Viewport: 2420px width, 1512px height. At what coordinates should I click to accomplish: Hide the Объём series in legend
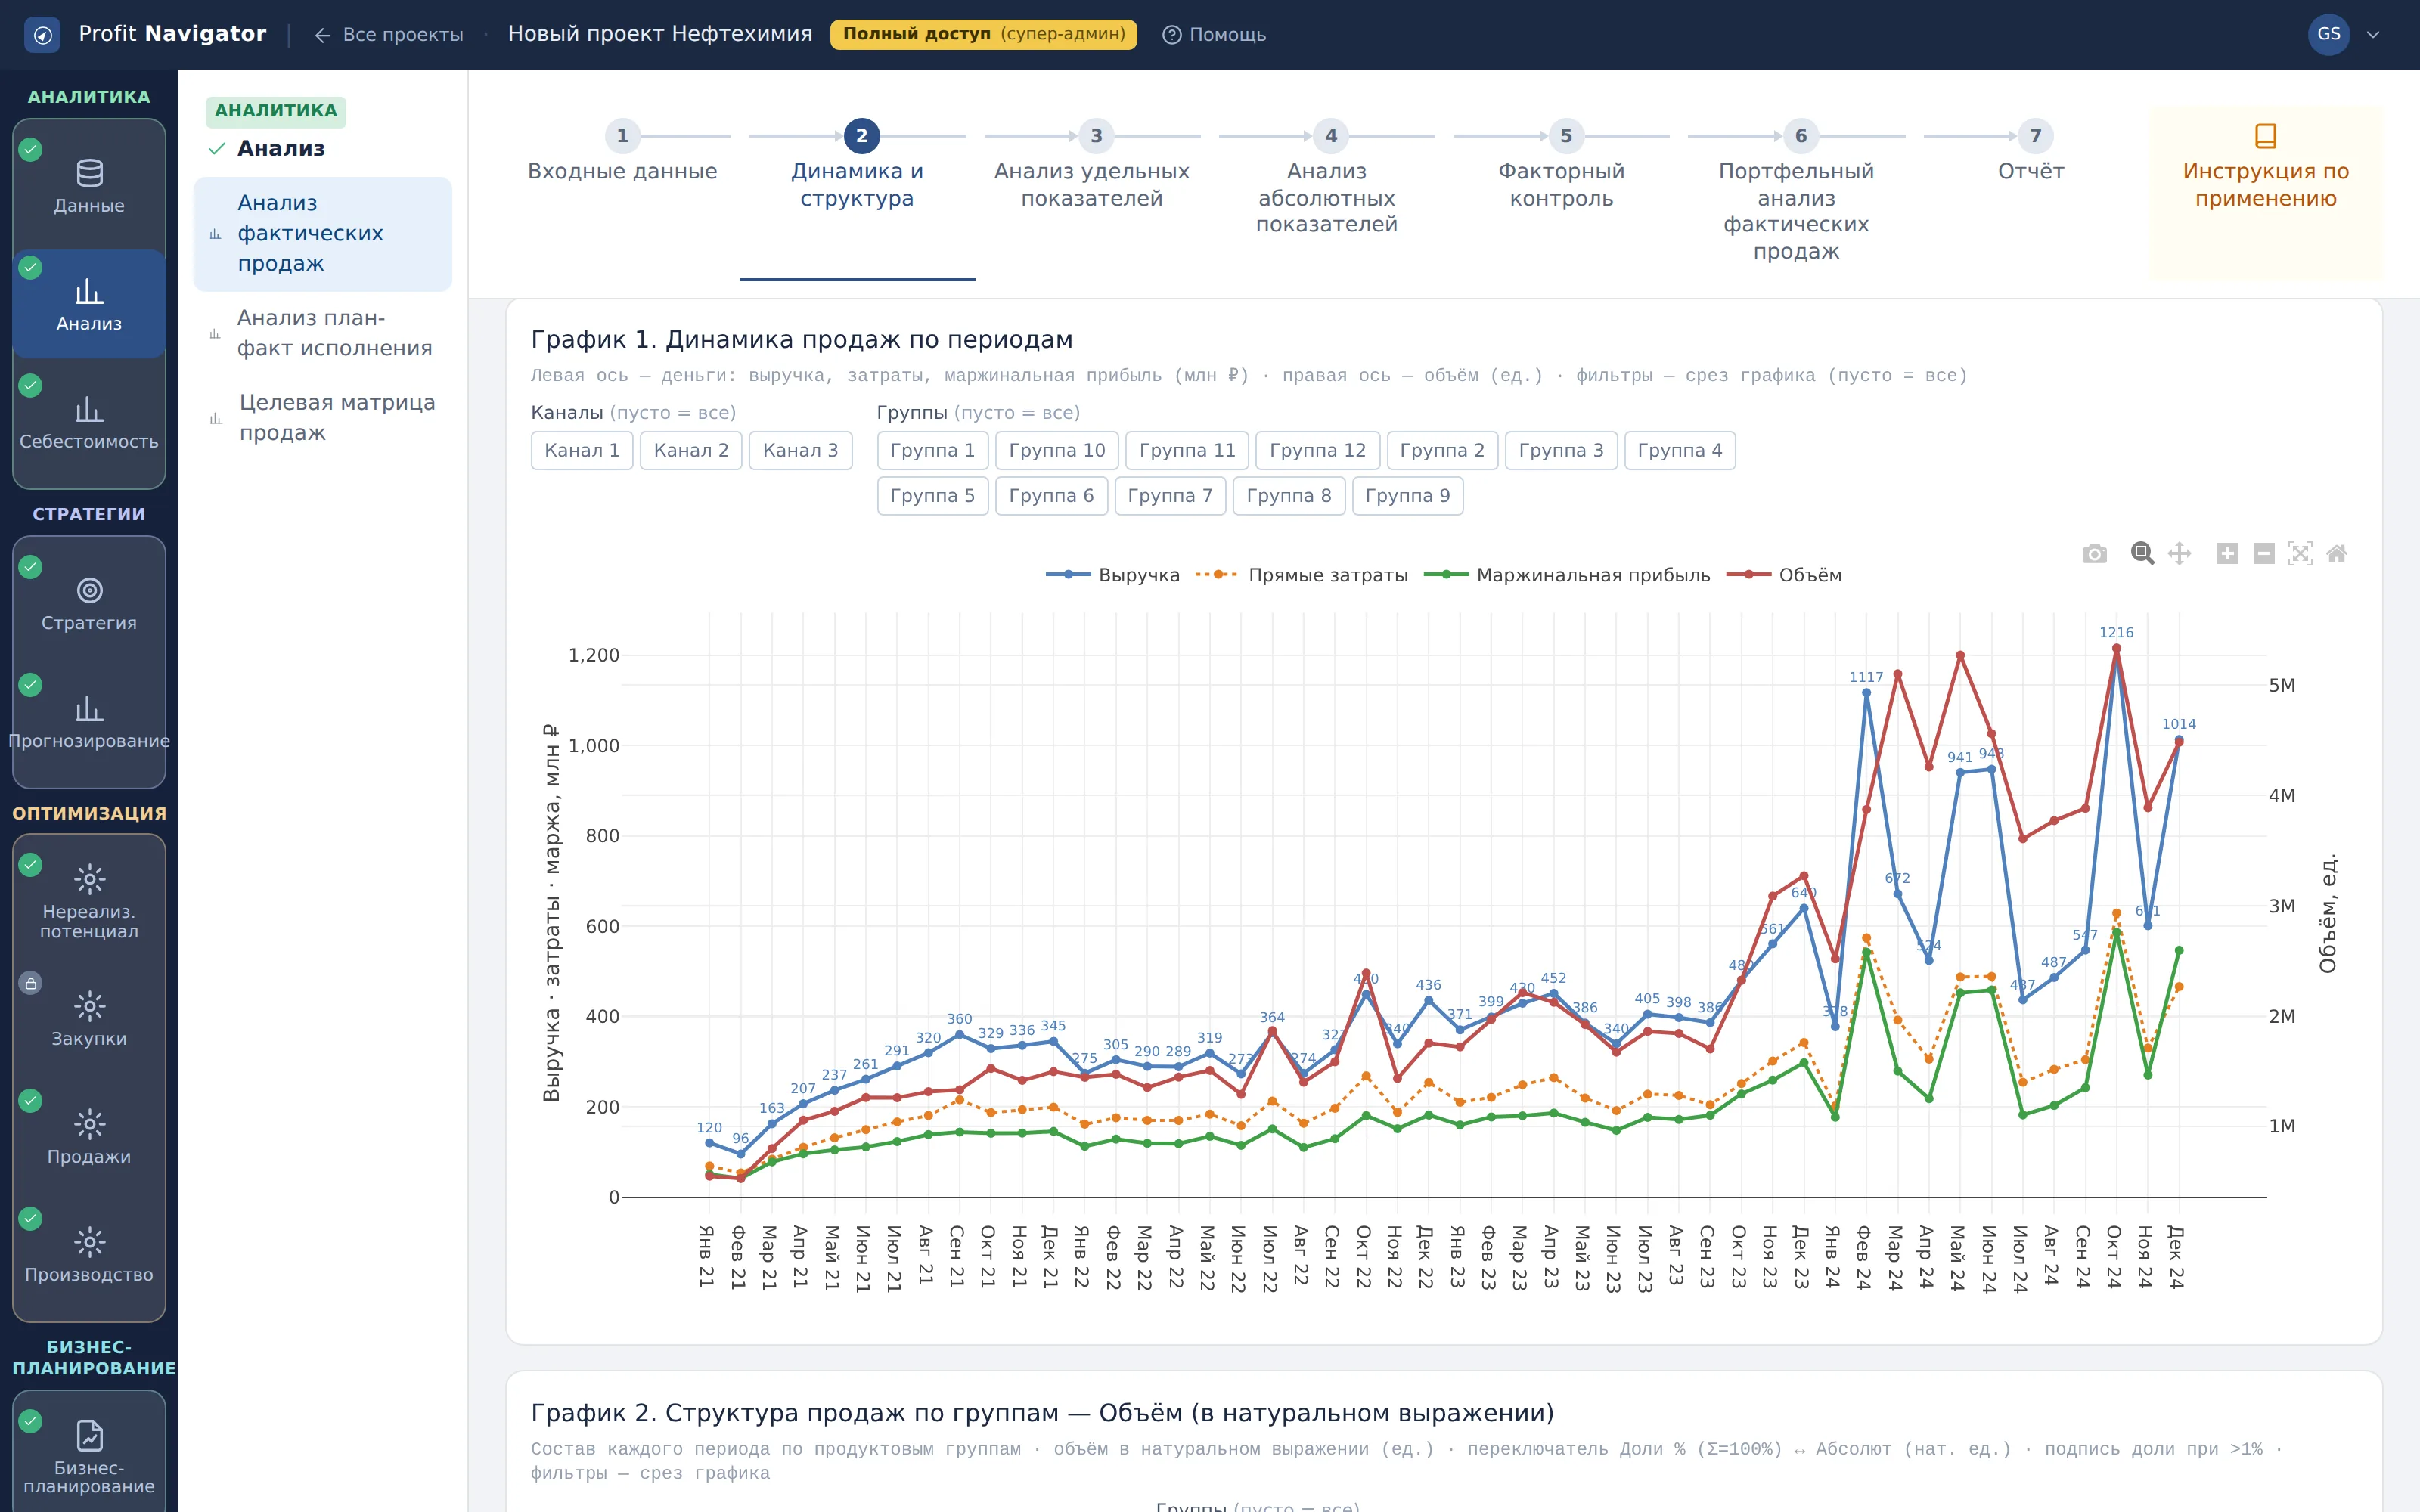(x=1785, y=575)
